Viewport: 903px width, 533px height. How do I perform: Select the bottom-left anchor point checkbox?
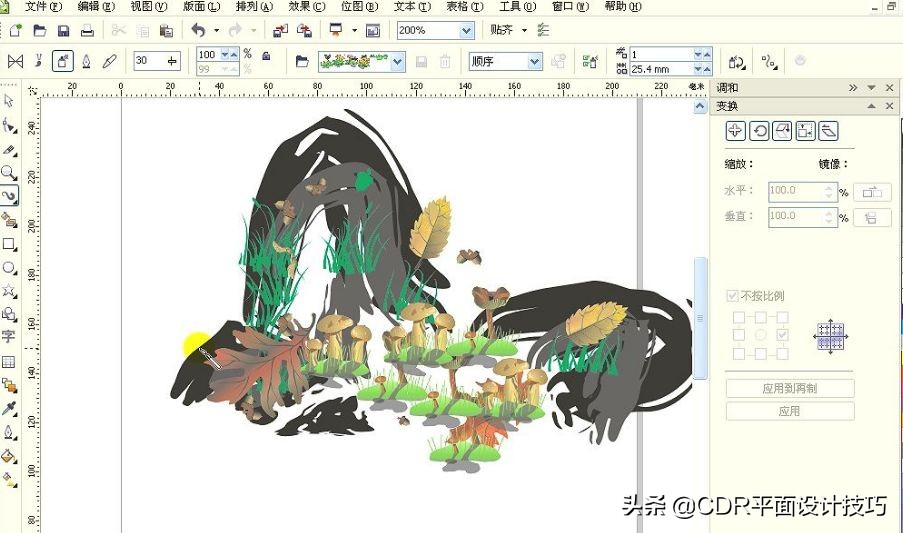tap(739, 353)
